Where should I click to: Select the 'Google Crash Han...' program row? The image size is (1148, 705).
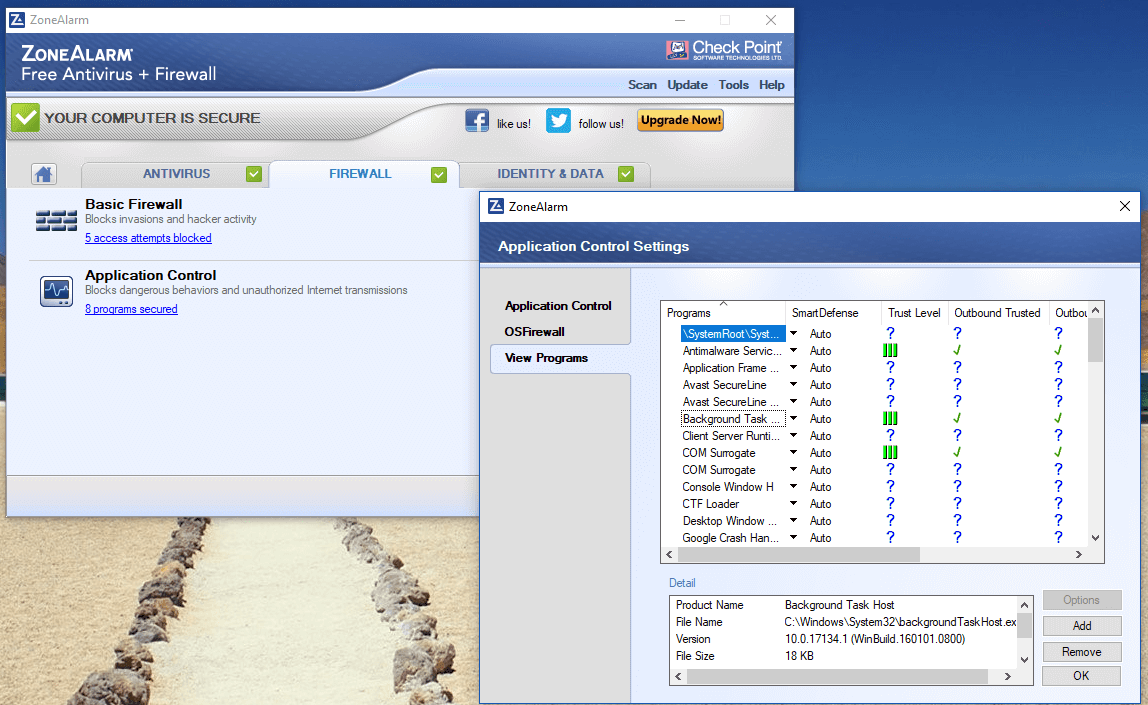(731, 537)
